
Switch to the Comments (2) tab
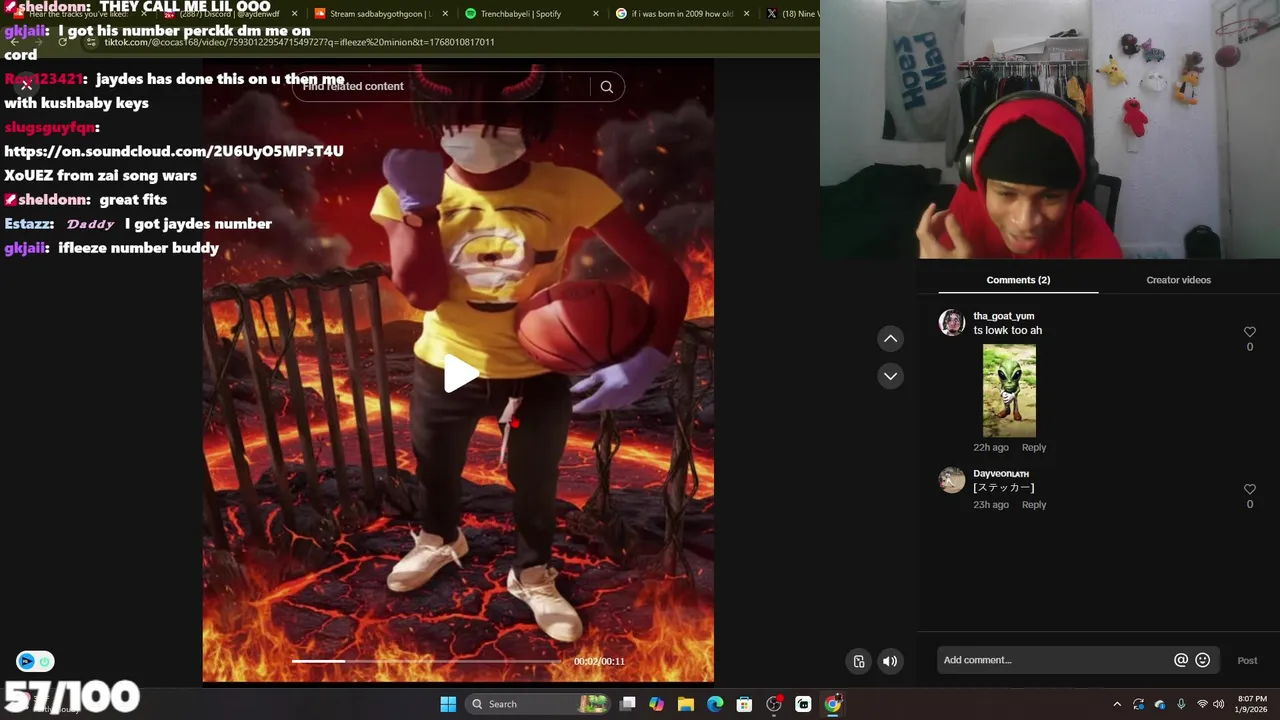[x=1018, y=280]
